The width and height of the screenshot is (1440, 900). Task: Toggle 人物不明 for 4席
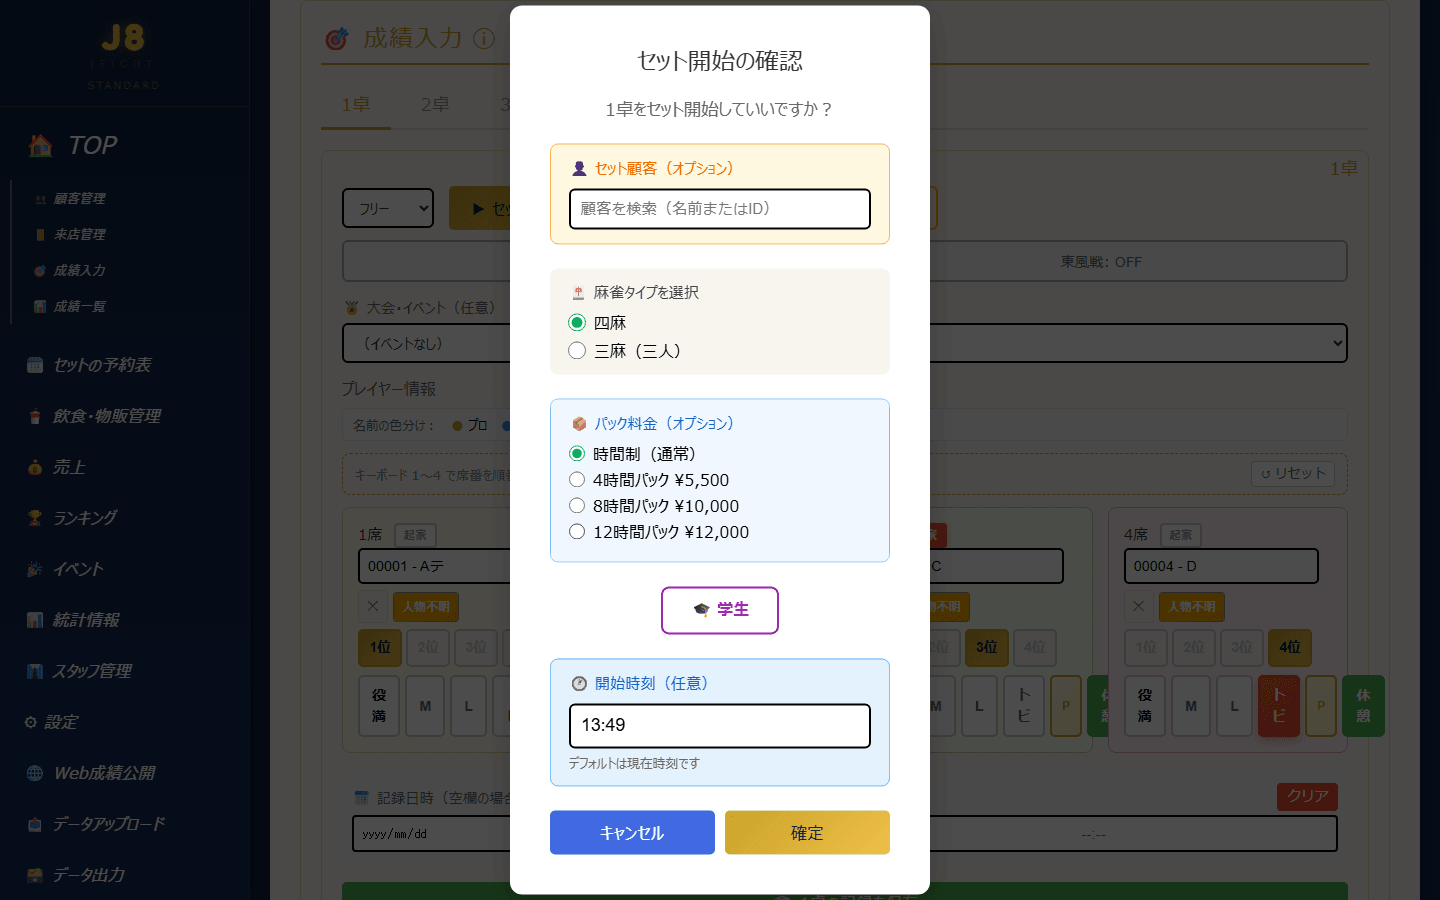point(1191,607)
